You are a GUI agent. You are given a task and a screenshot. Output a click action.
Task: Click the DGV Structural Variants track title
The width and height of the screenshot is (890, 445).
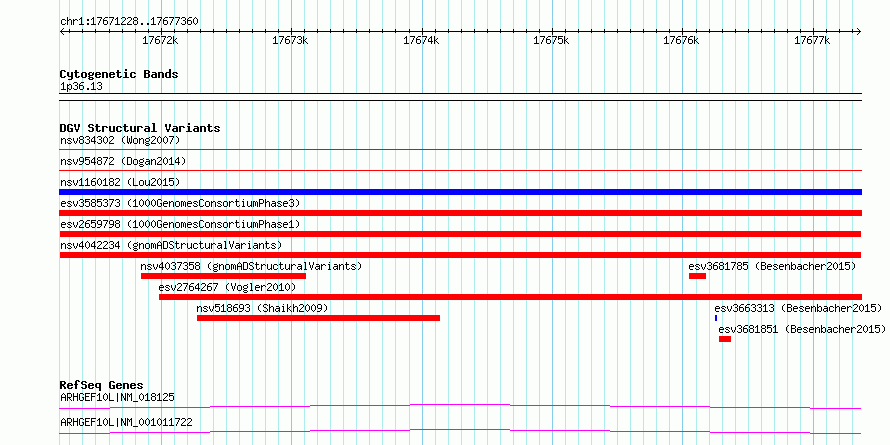click(x=140, y=128)
